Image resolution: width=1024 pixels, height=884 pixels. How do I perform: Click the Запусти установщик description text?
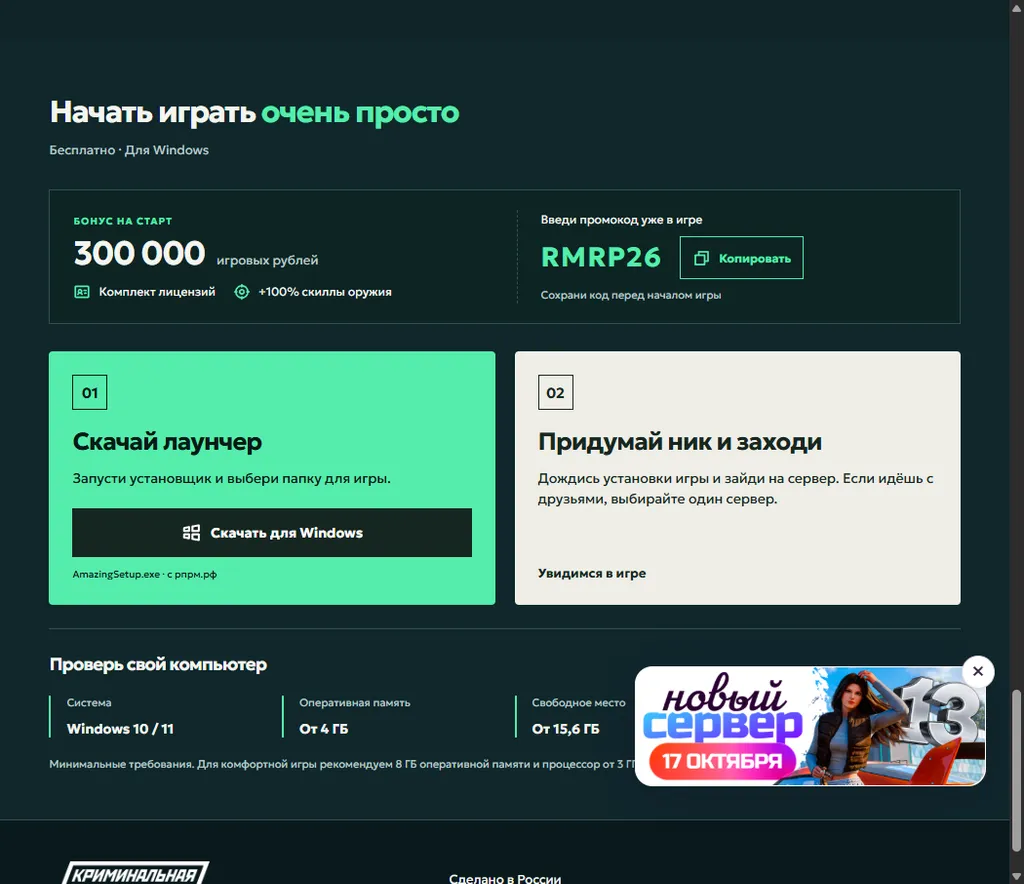[232, 479]
